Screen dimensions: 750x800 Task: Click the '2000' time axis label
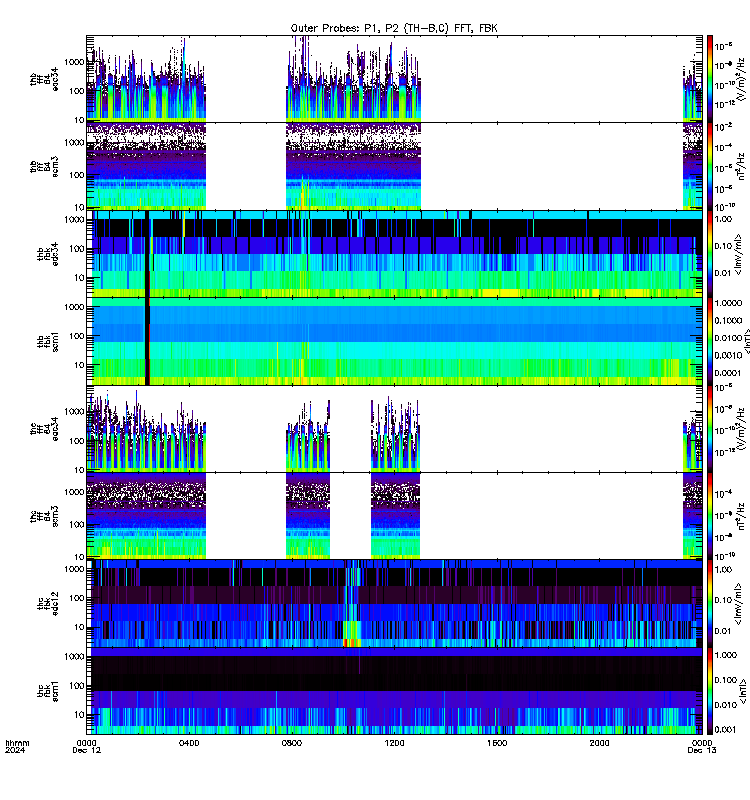tap(599, 743)
